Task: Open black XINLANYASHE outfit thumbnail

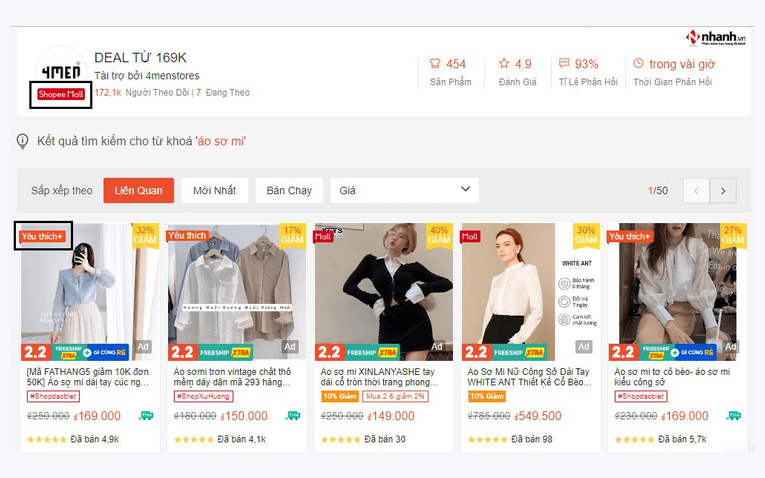Action: (383, 292)
